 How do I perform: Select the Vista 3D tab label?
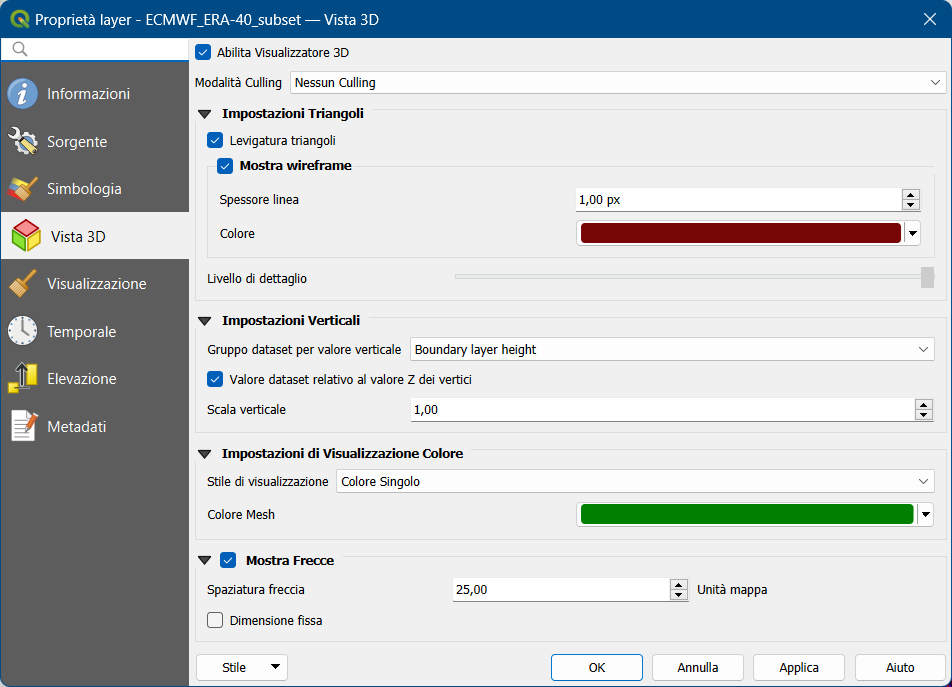click(x=78, y=237)
